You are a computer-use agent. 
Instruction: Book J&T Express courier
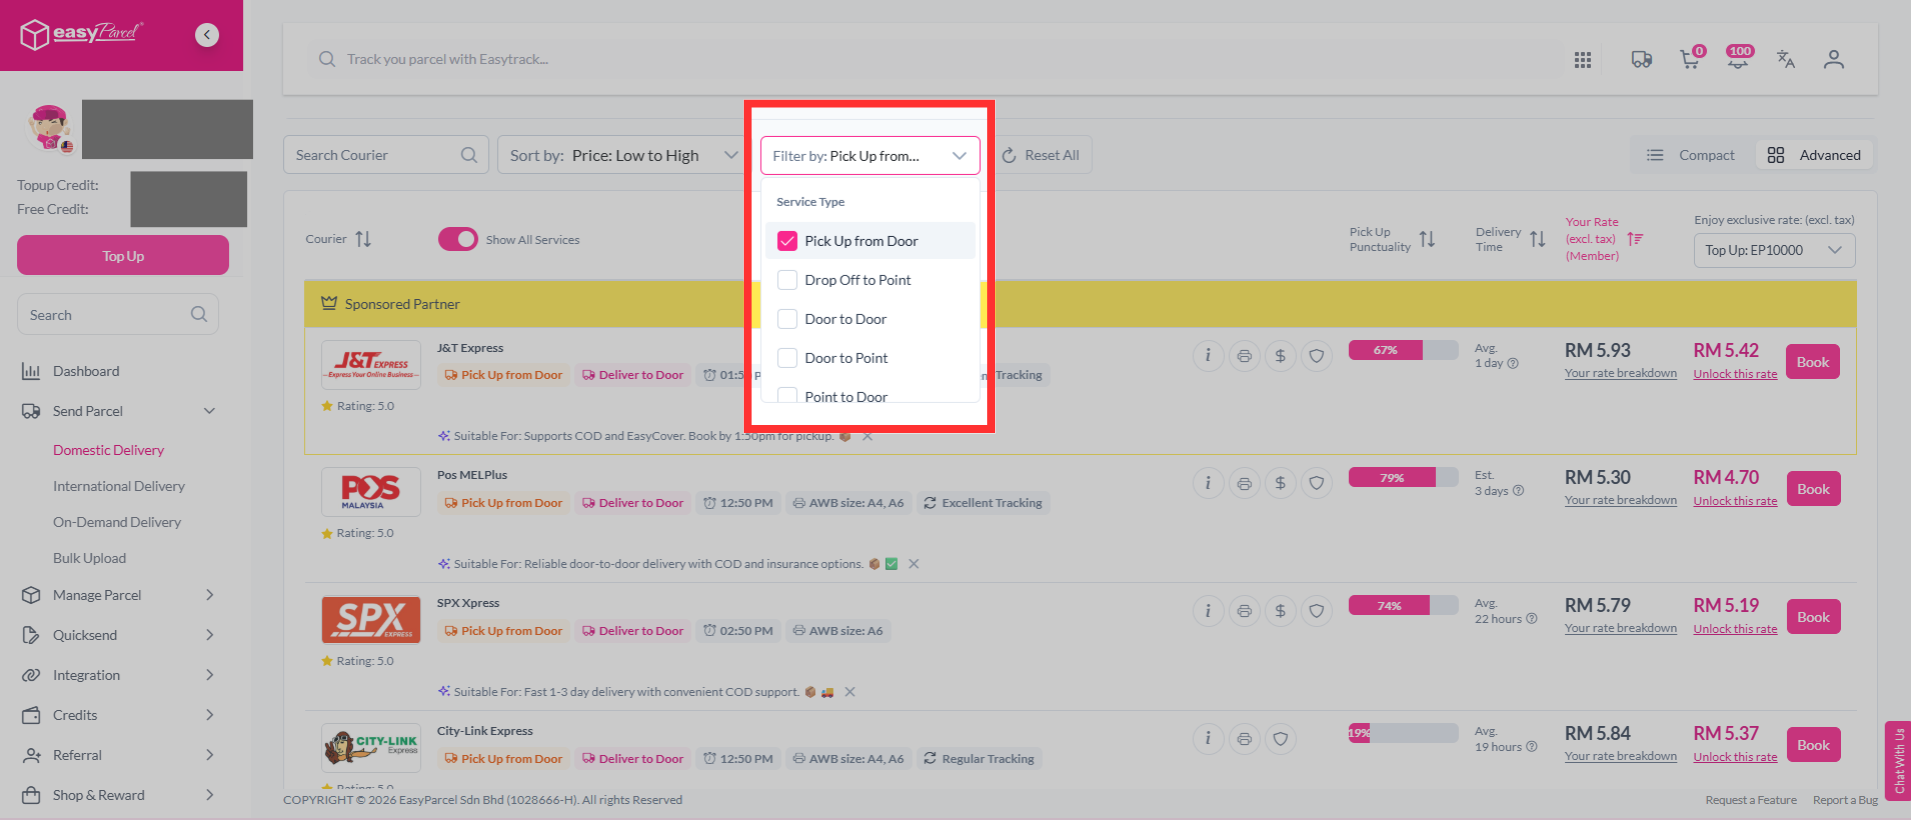(x=1813, y=362)
